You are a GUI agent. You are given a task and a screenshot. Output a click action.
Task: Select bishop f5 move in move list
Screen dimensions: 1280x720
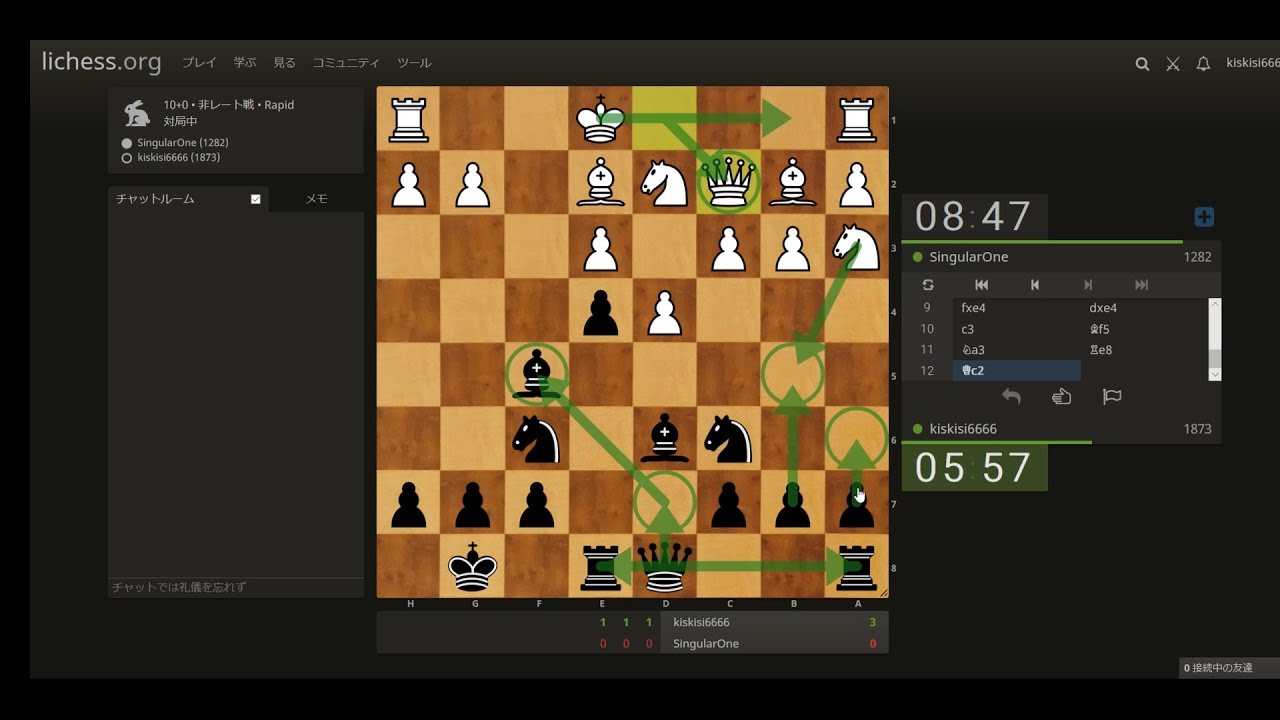point(1143,329)
